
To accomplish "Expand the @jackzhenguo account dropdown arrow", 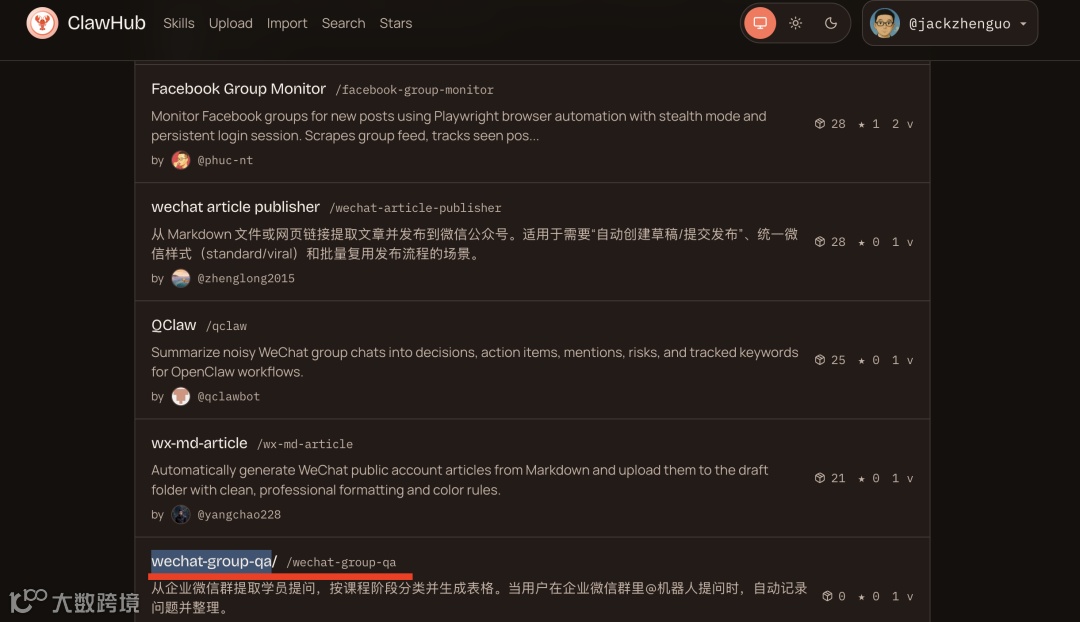I will point(1024,23).
